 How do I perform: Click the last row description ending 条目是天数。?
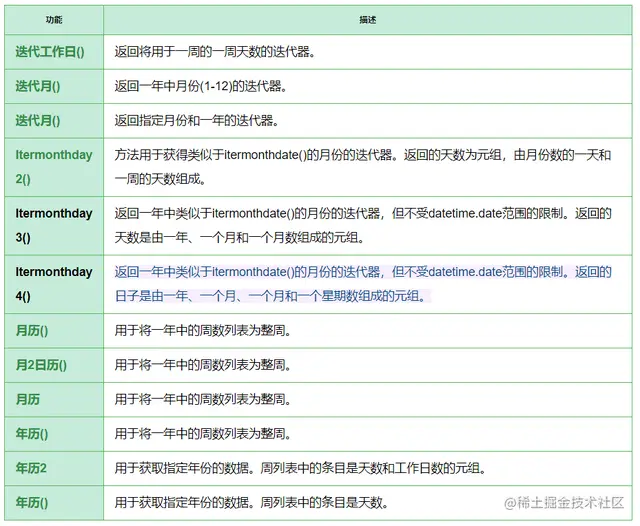point(251,502)
